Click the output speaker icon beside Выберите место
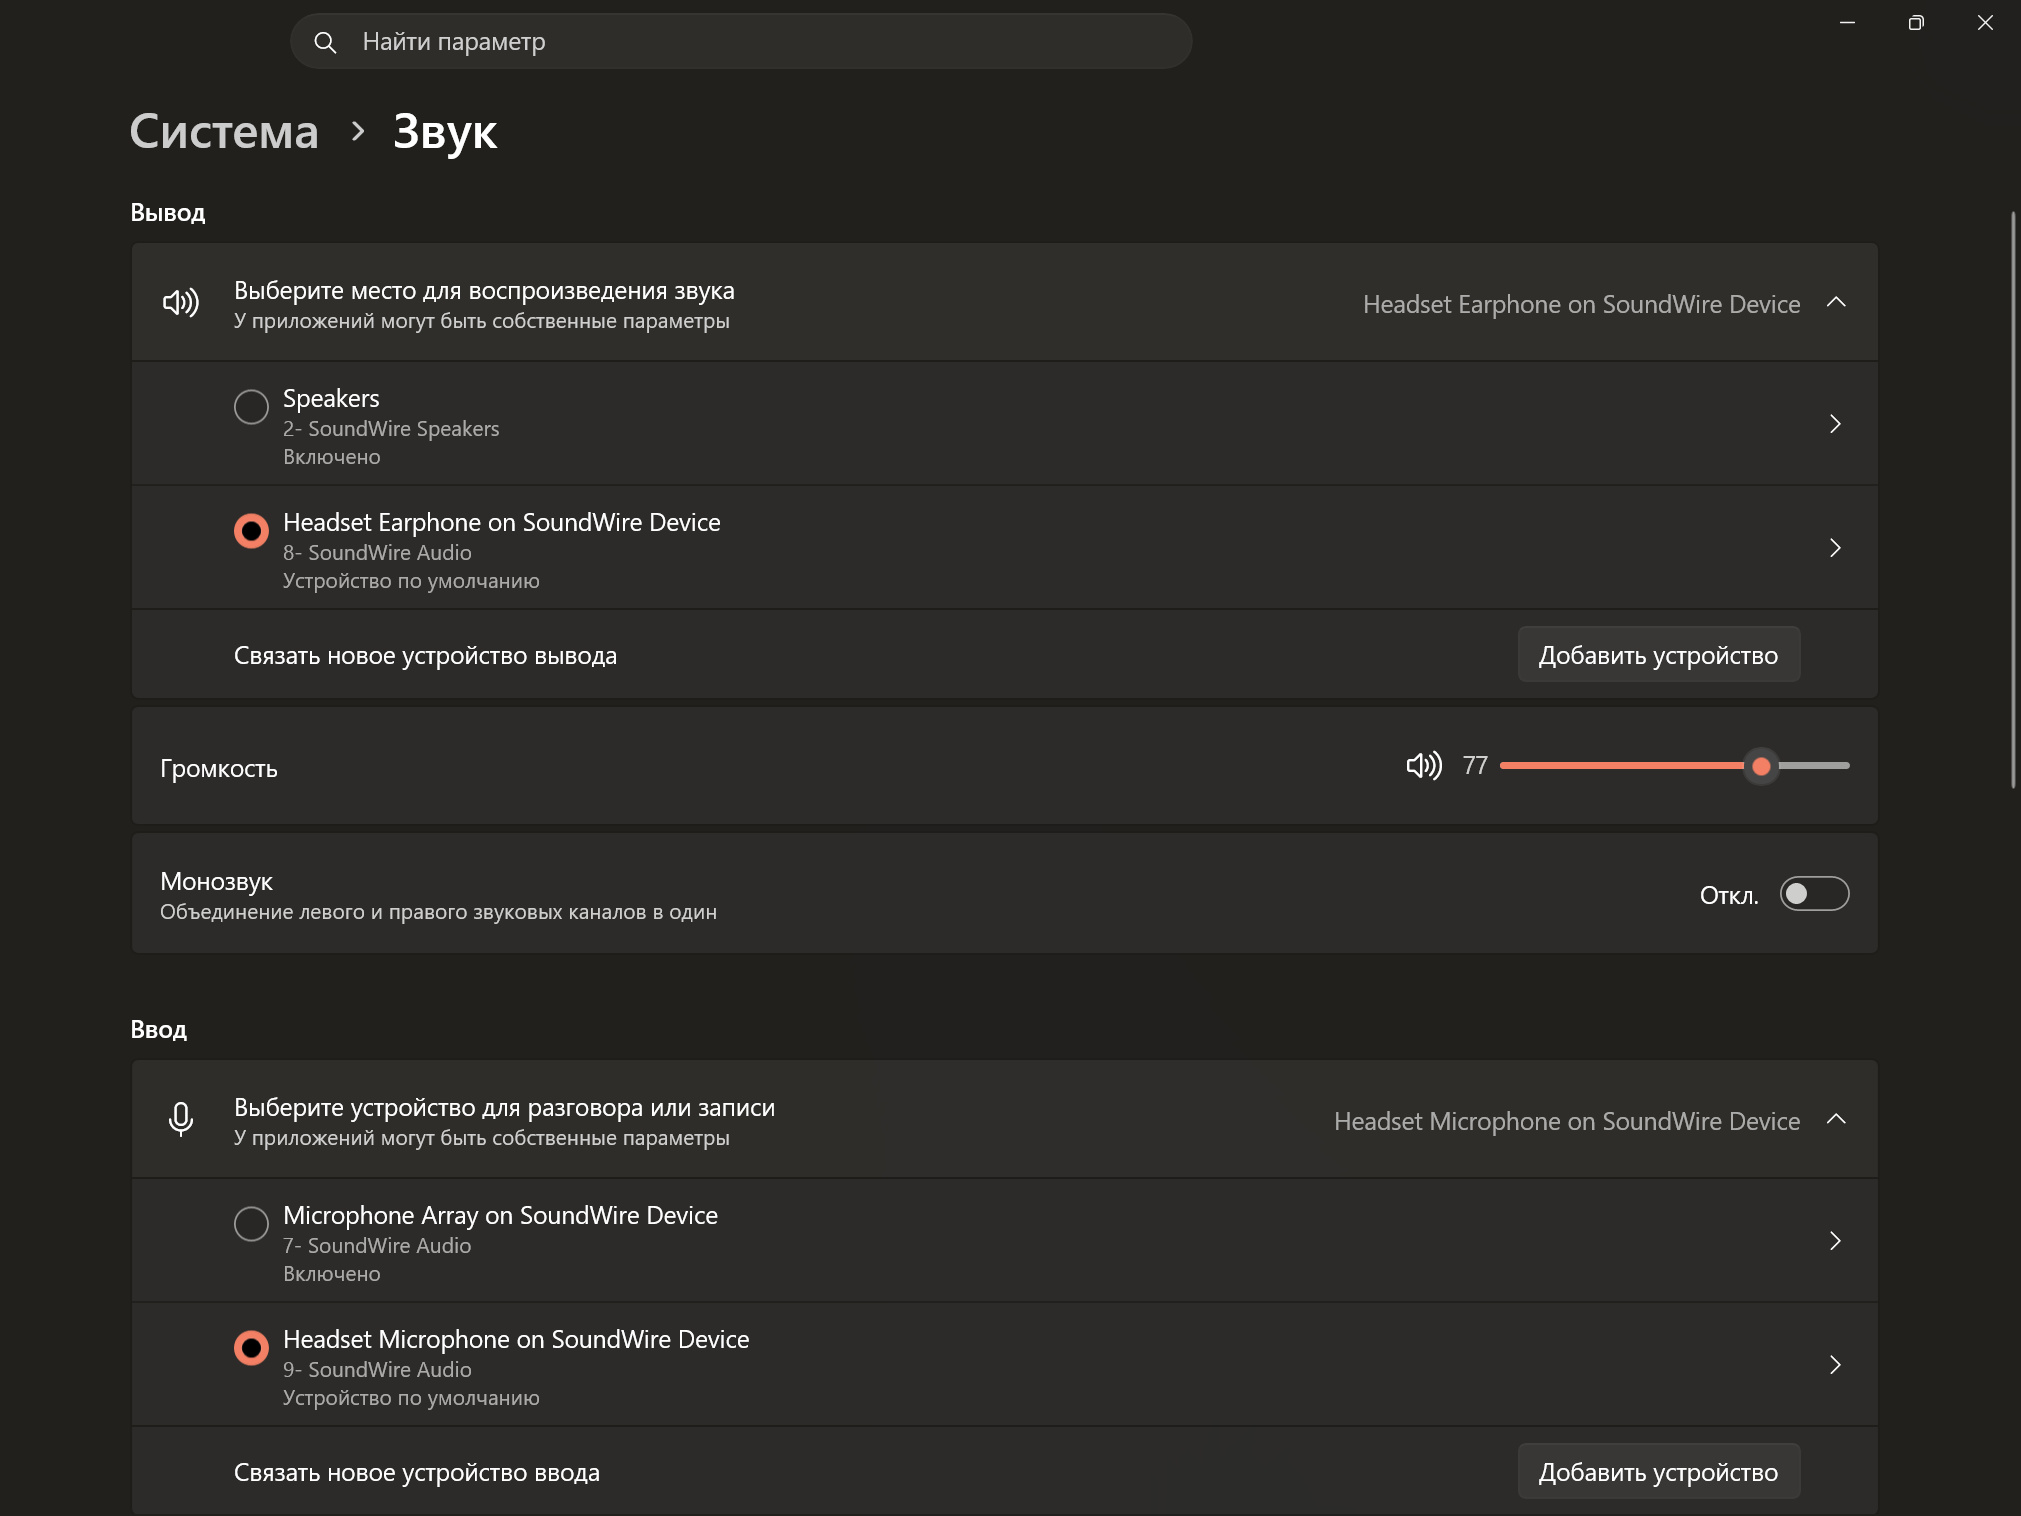The image size is (2021, 1516). [x=181, y=302]
